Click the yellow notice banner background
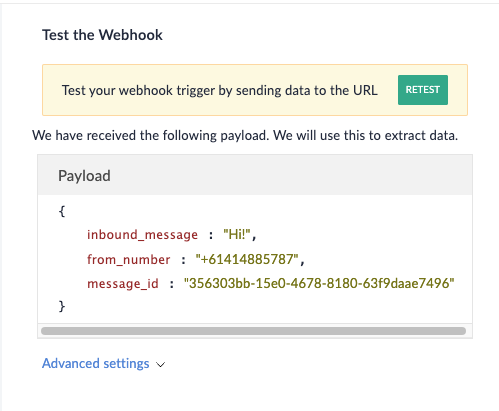Viewport: 499px width, 411px height. pos(255,90)
